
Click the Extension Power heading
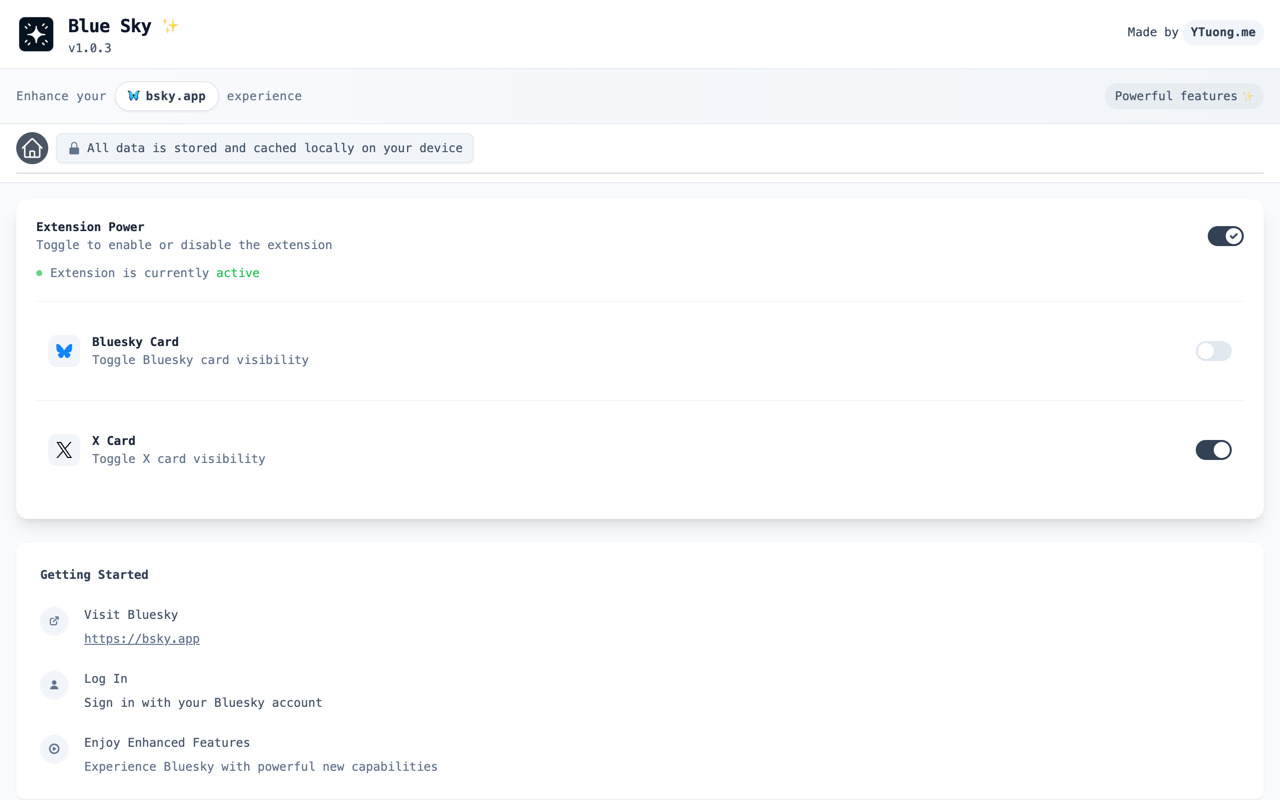(x=90, y=227)
